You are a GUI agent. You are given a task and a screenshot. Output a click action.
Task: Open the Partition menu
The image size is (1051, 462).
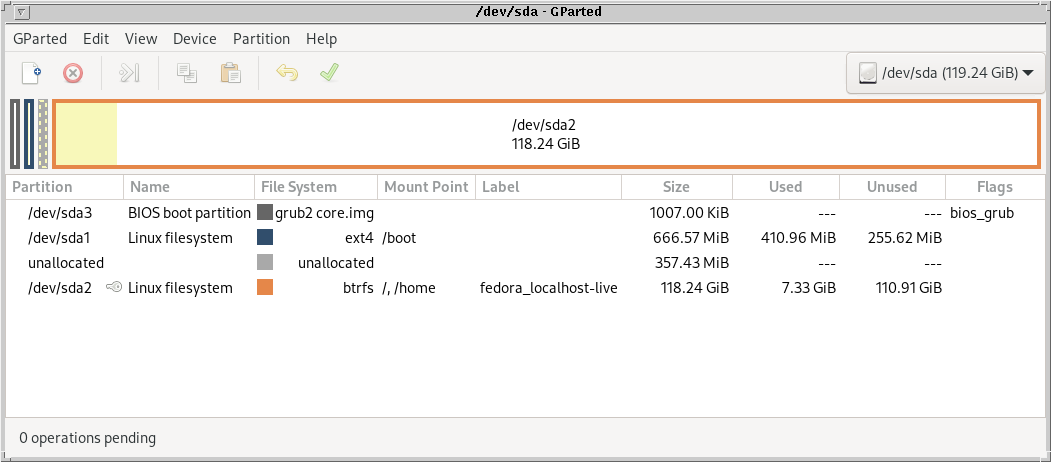(x=261, y=39)
